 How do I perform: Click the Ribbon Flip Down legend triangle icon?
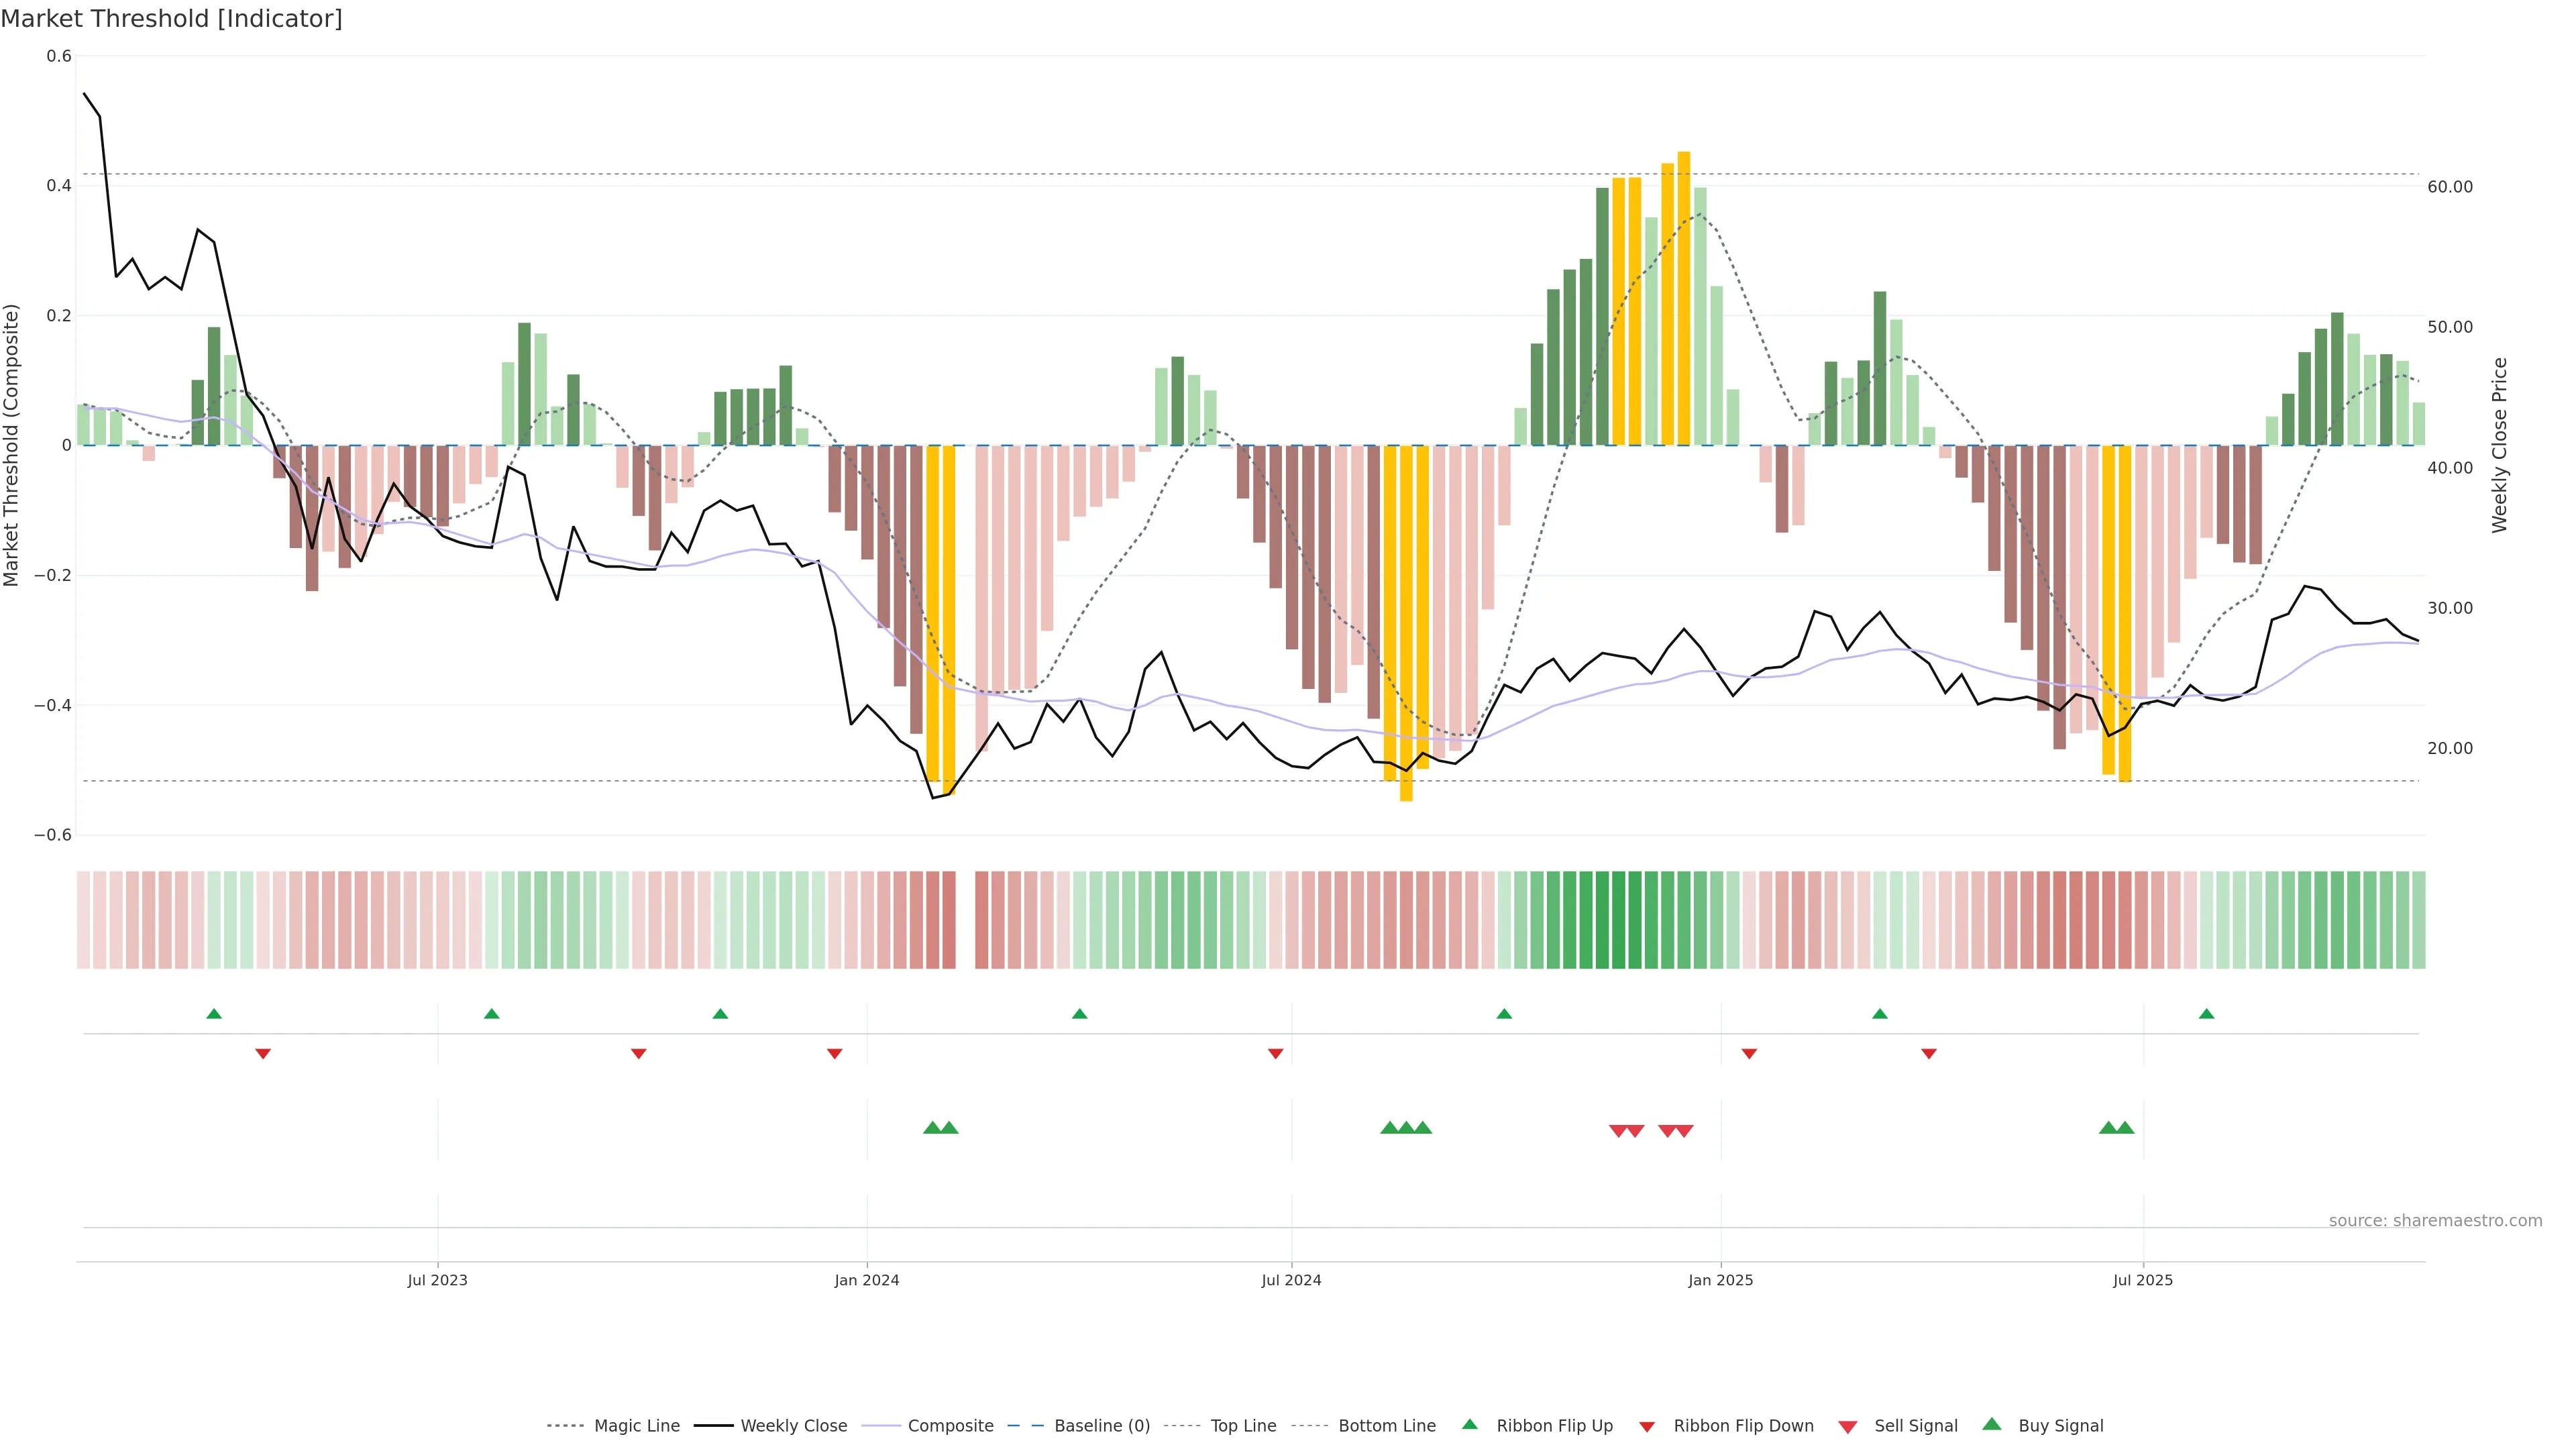click(1647, 1427)
